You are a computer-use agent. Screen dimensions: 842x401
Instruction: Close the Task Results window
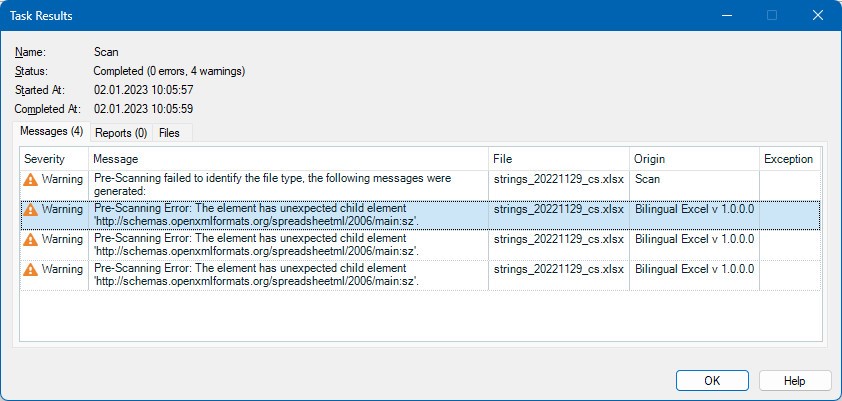tap(818, 15)
